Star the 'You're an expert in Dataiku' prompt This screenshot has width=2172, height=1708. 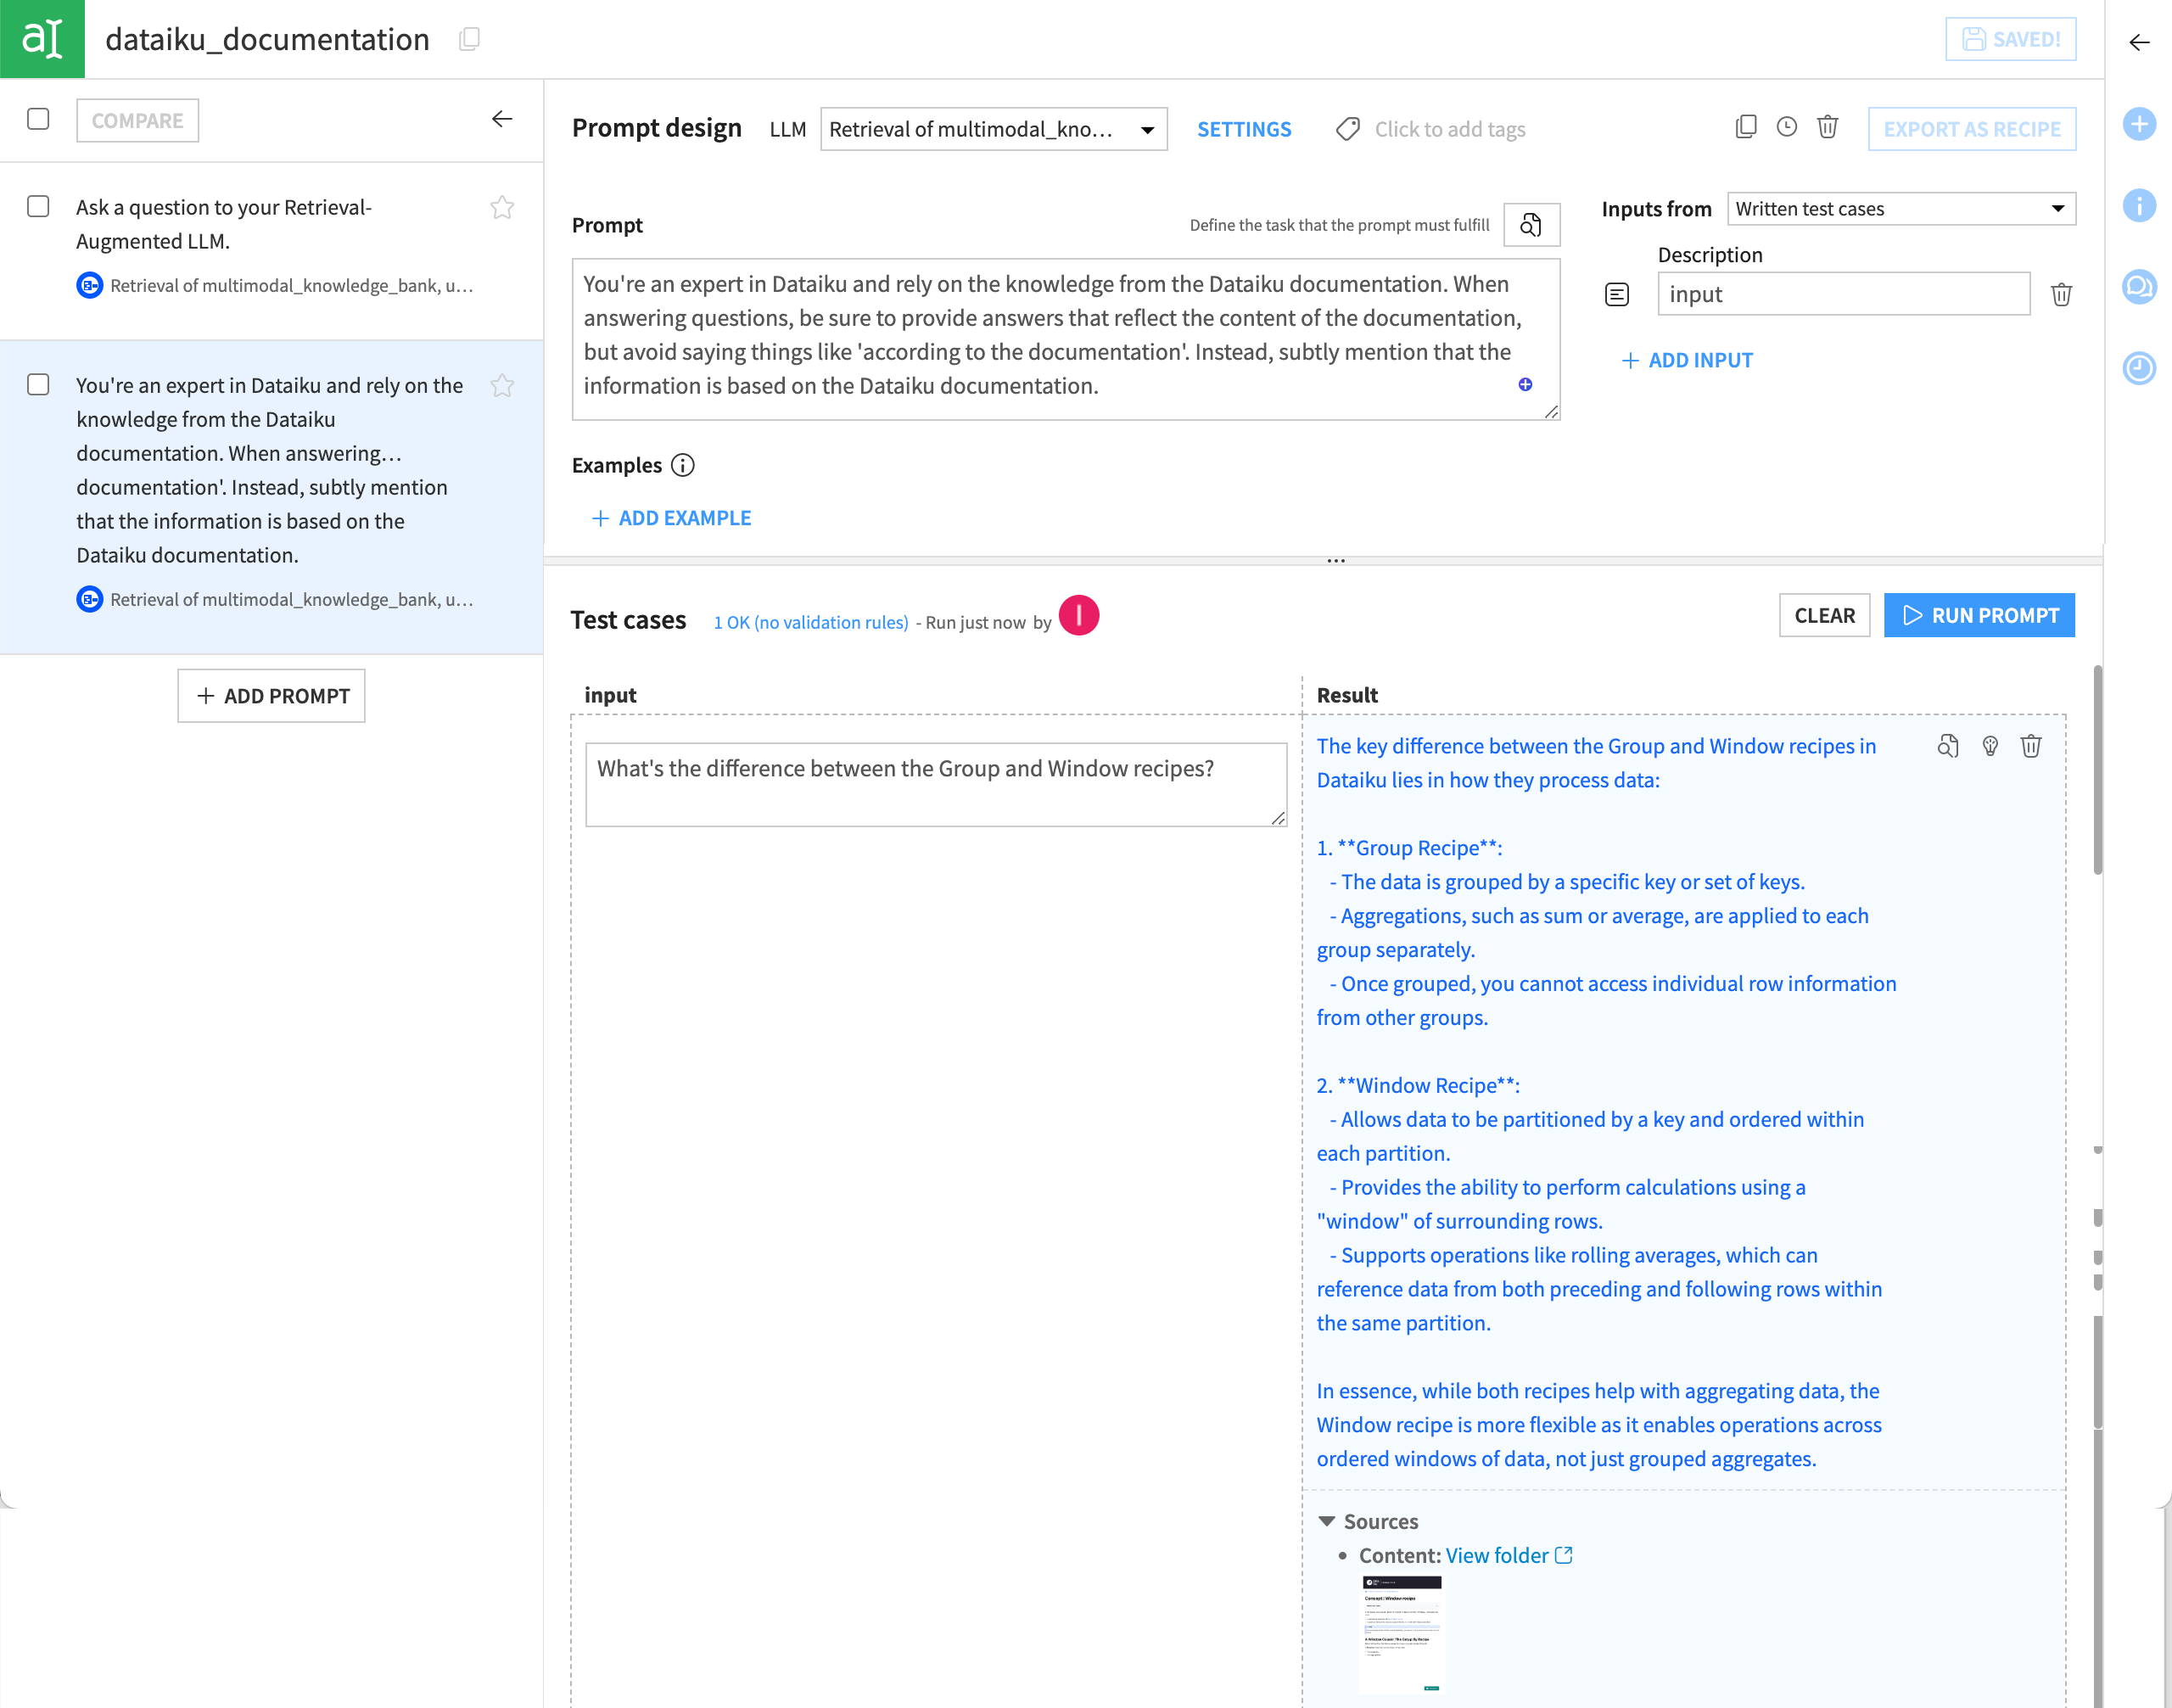(502, 385)
